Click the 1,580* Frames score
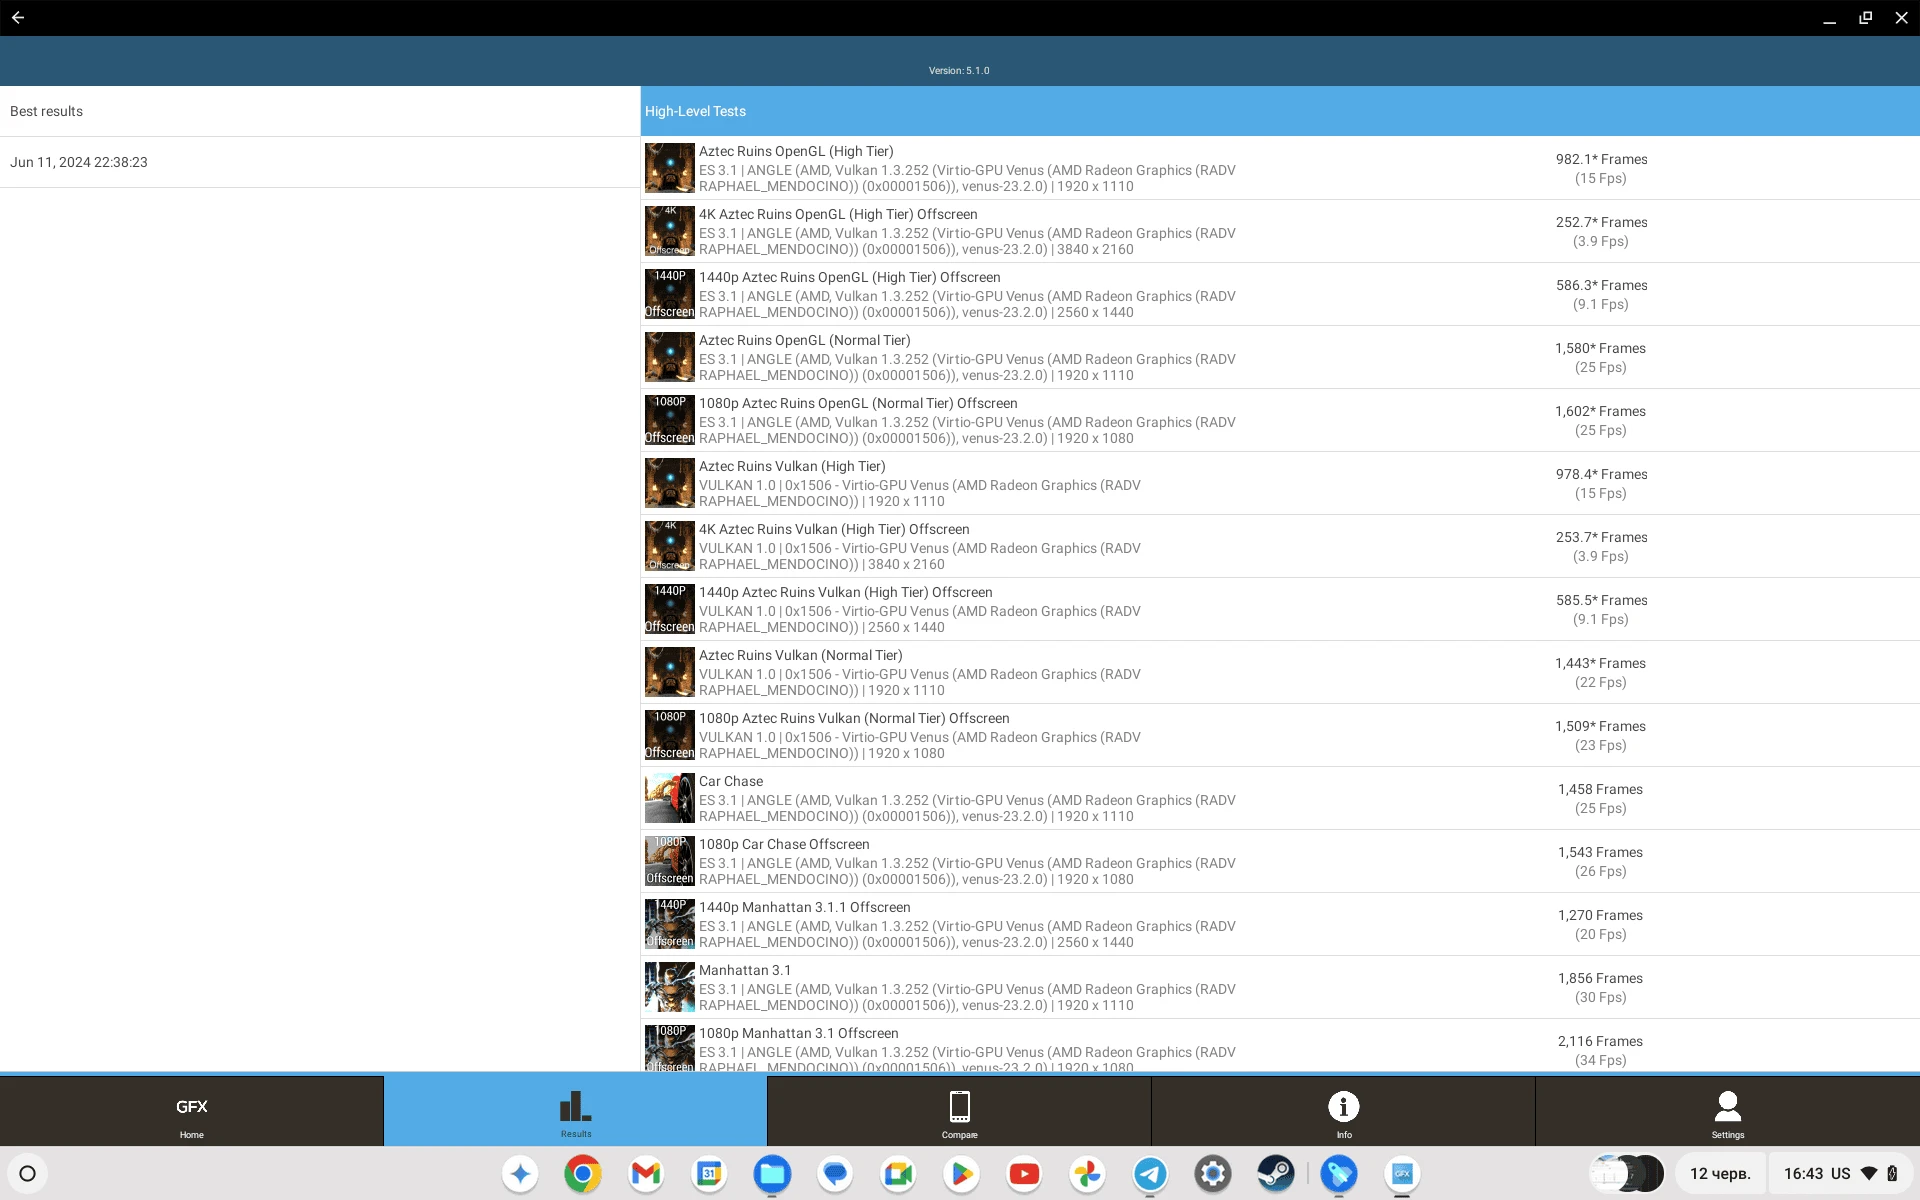1920x1200 pixels. coord(1600,348)
